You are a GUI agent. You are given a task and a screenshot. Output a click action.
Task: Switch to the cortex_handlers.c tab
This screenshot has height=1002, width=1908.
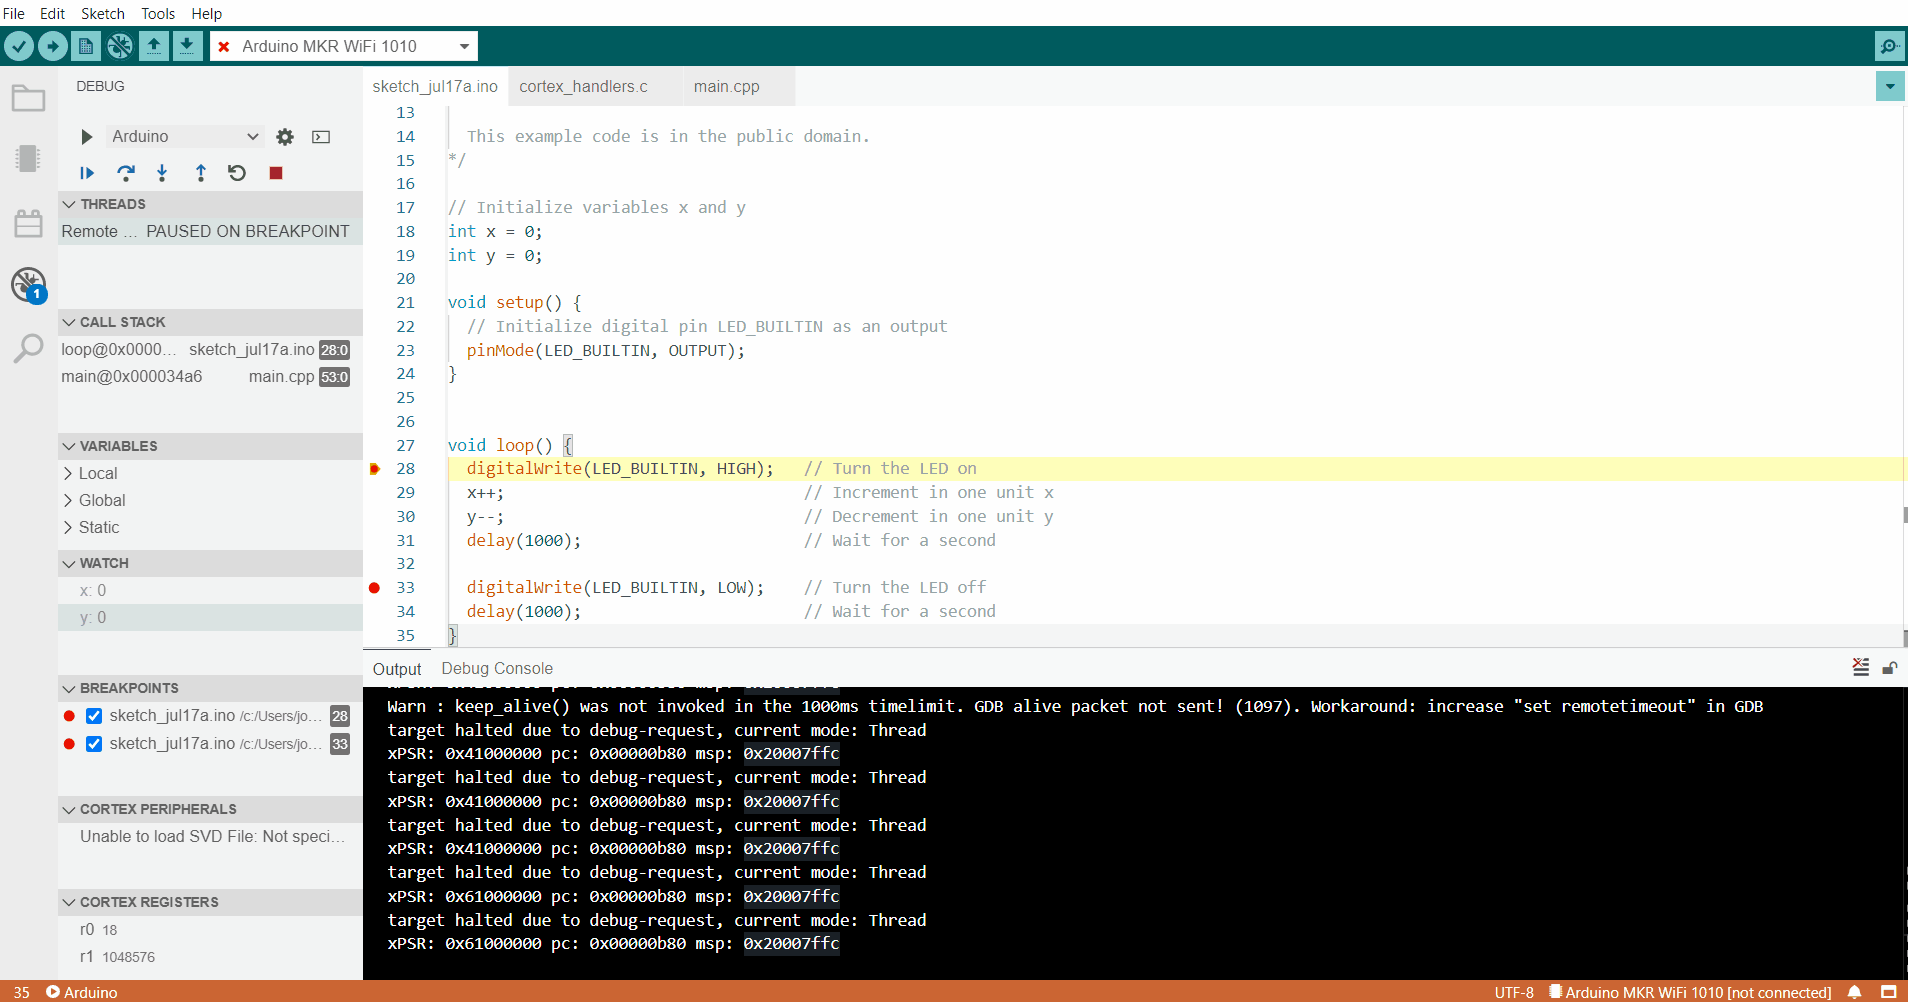point(584,86)
